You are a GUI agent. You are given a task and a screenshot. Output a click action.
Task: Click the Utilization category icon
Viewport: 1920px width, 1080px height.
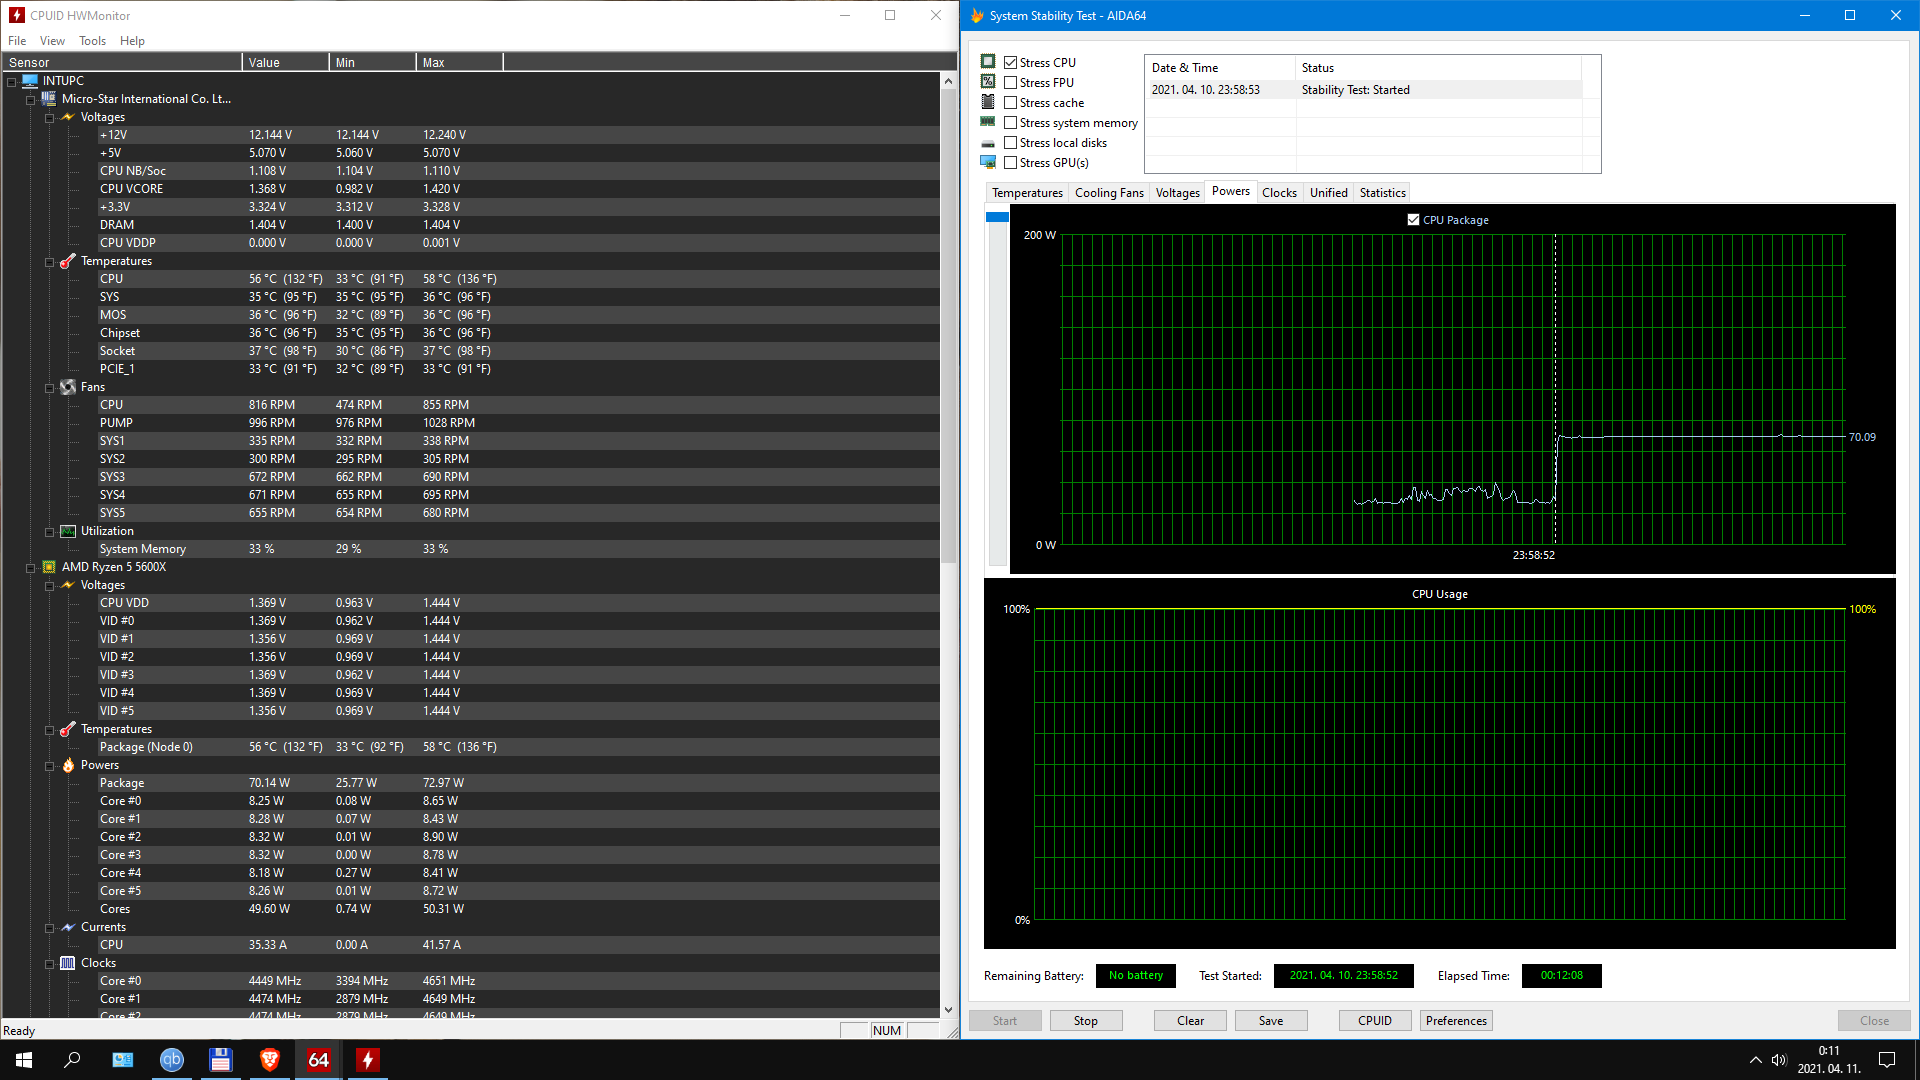[x=68, y=531]
